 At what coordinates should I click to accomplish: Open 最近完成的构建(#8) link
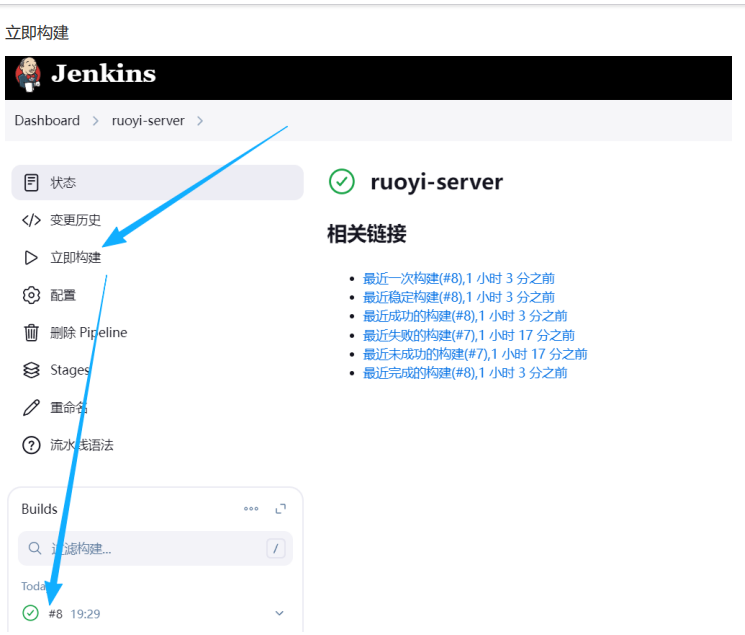[465, 373]
